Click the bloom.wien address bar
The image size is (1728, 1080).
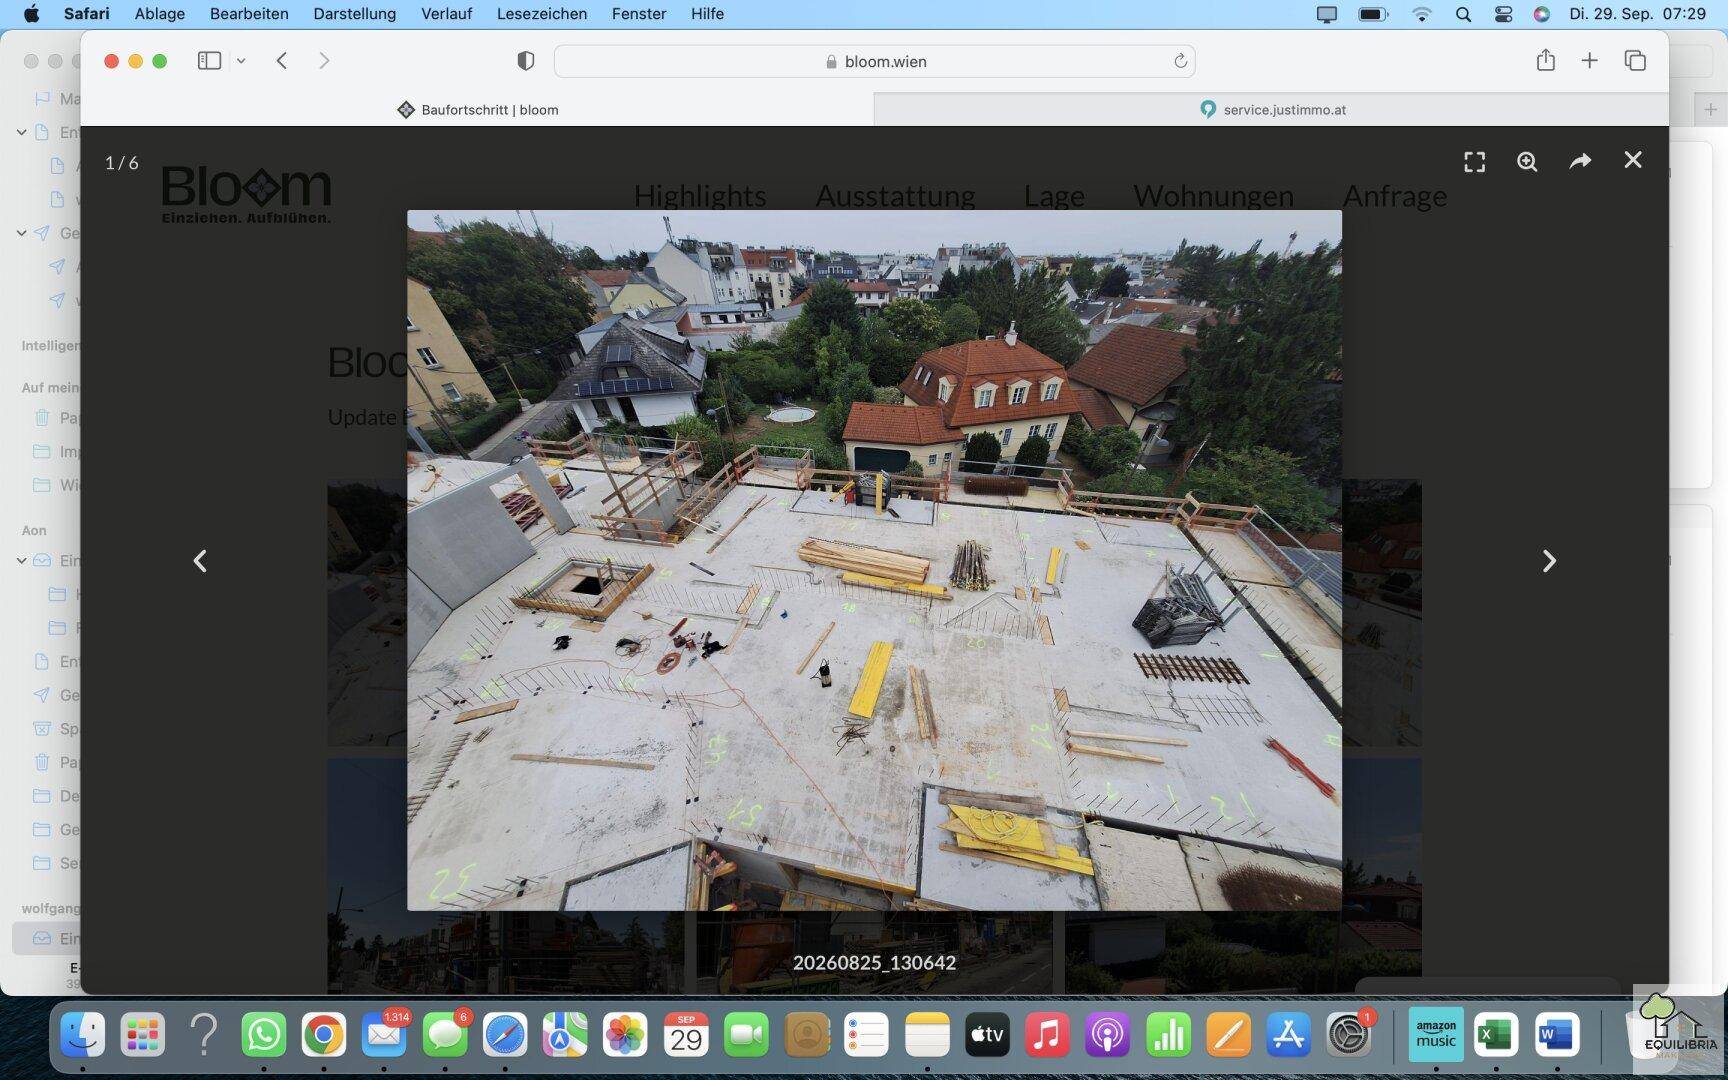coord(875,61)
